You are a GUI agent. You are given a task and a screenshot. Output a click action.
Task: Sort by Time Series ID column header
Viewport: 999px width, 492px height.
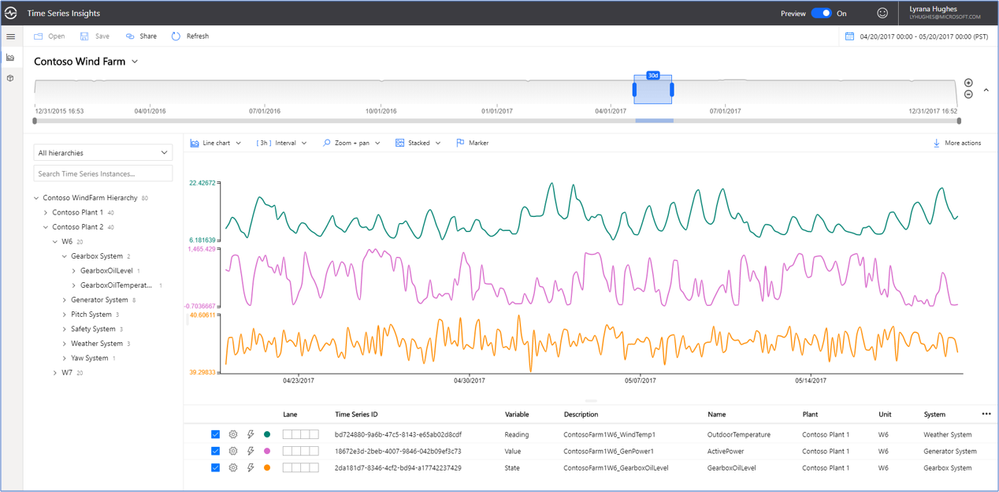[x=356, y=414]
